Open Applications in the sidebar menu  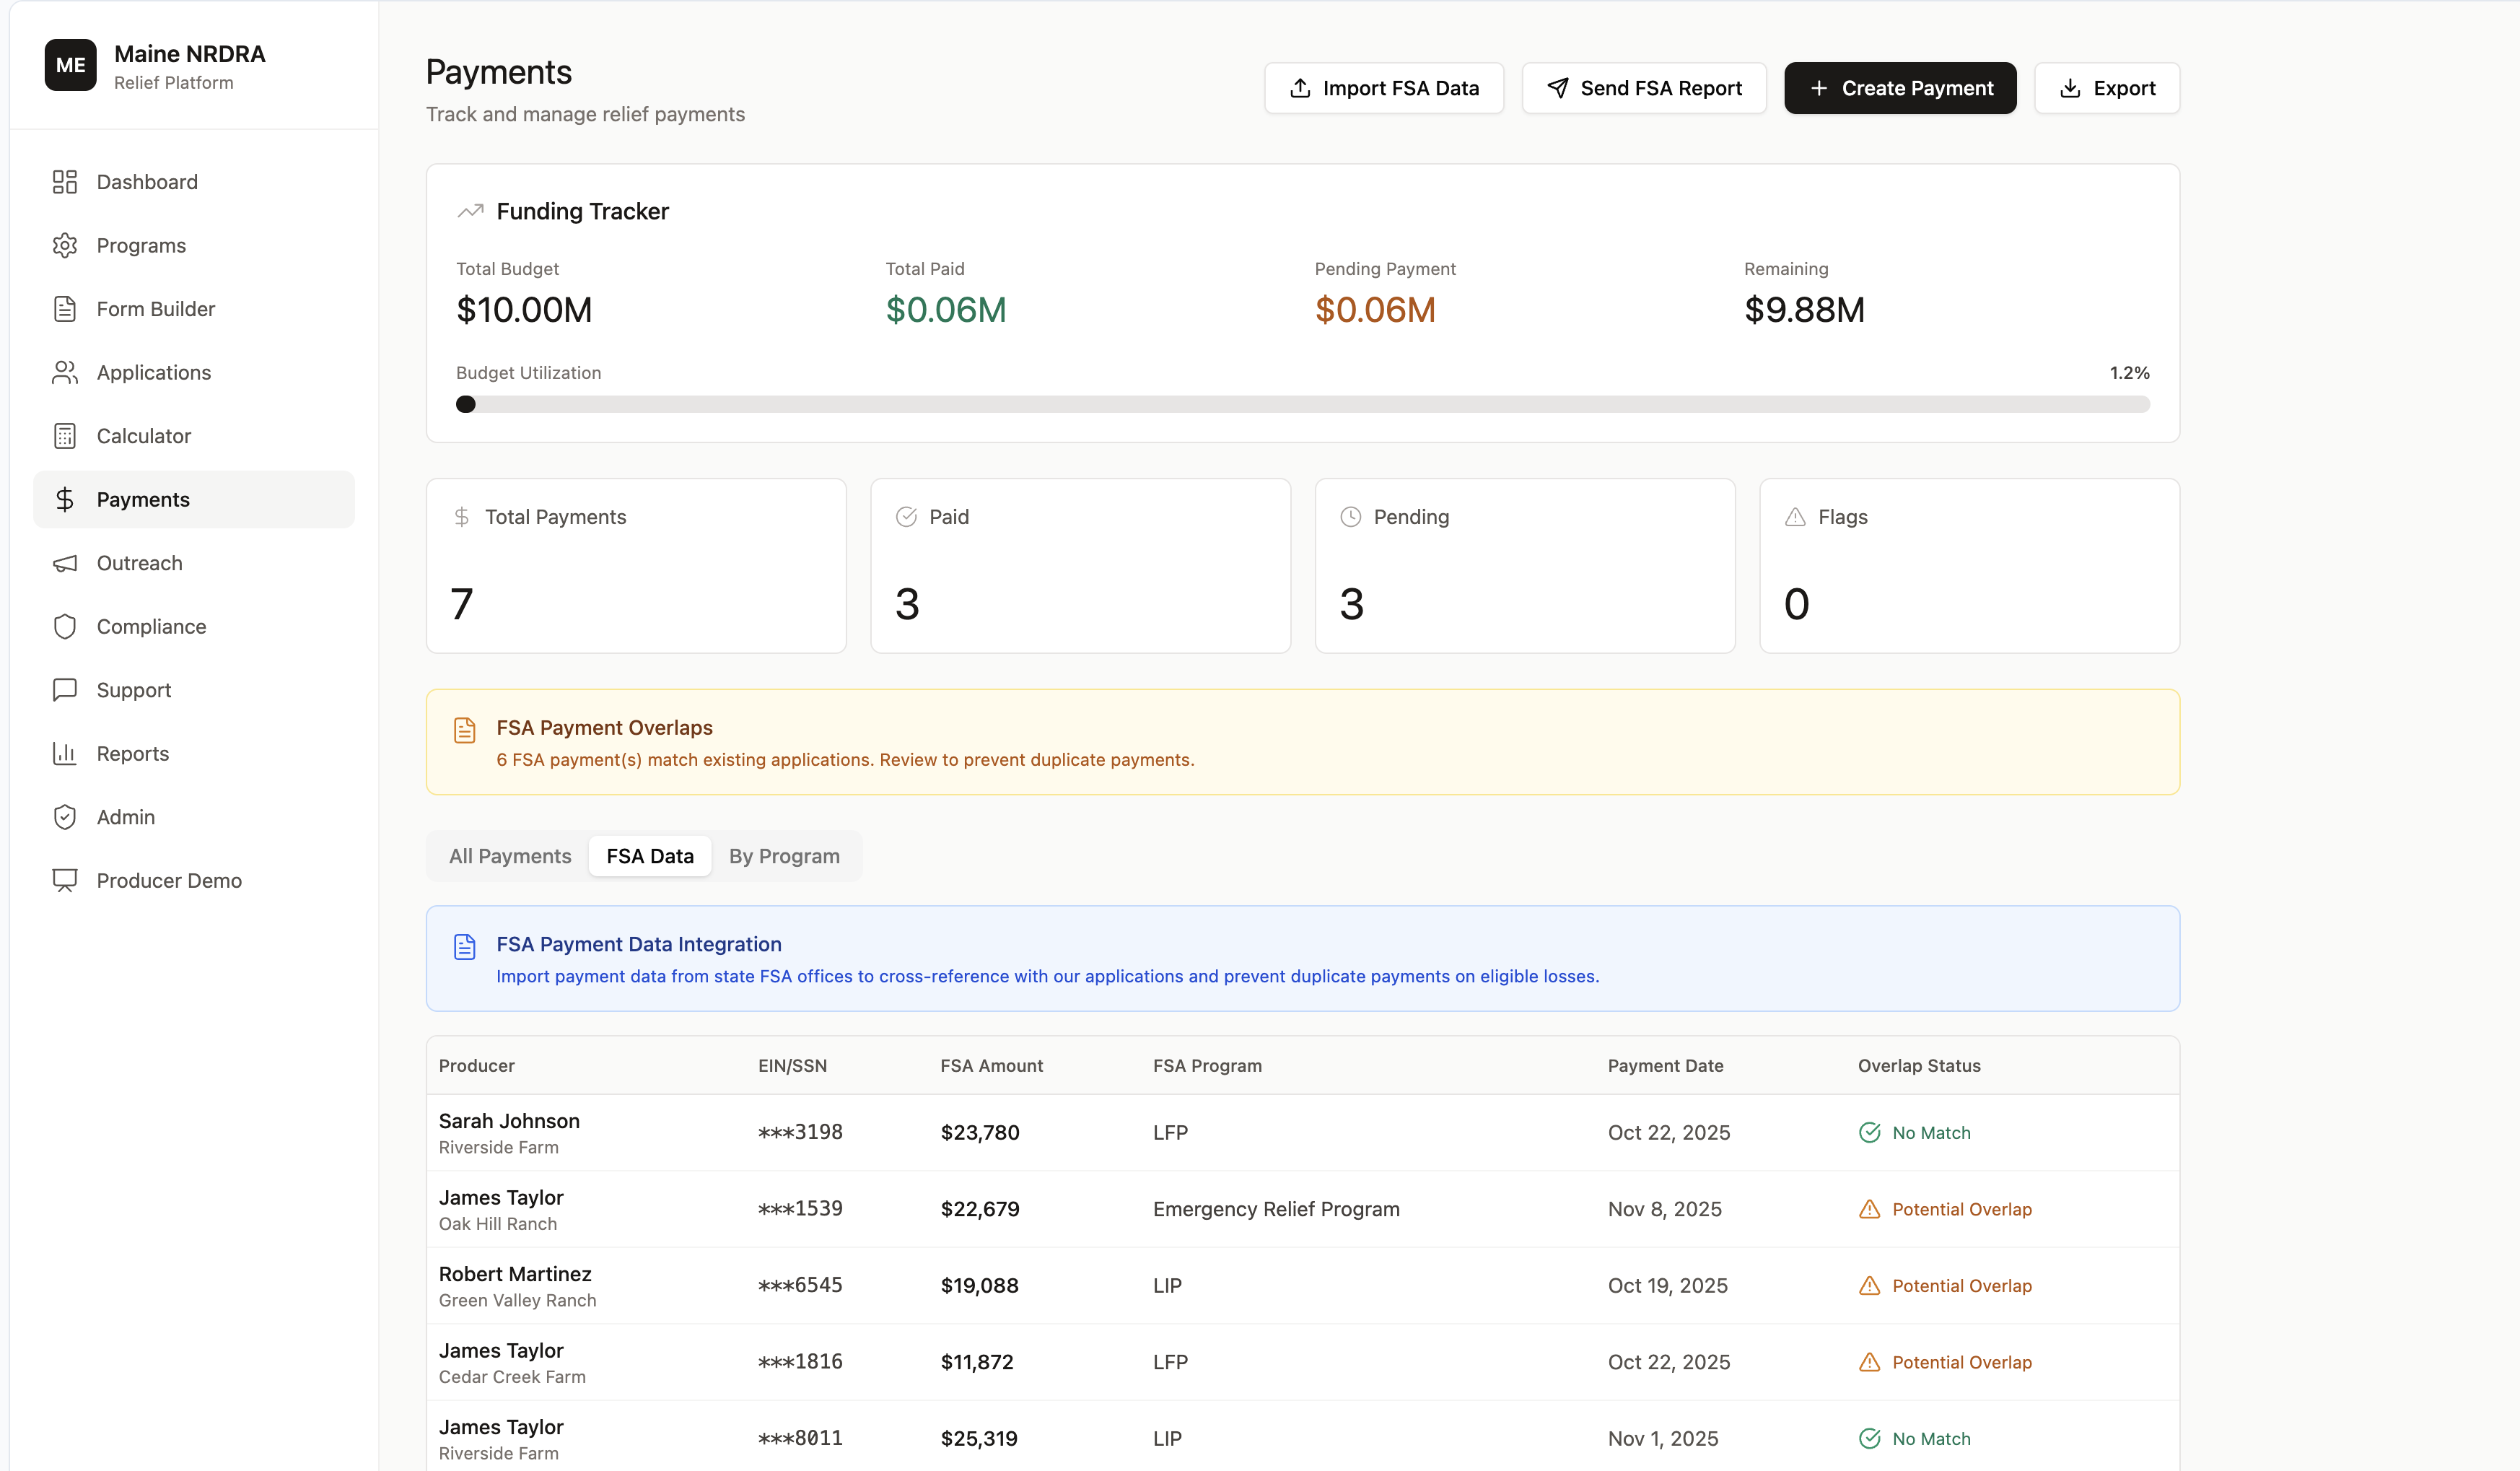(154, 372)
